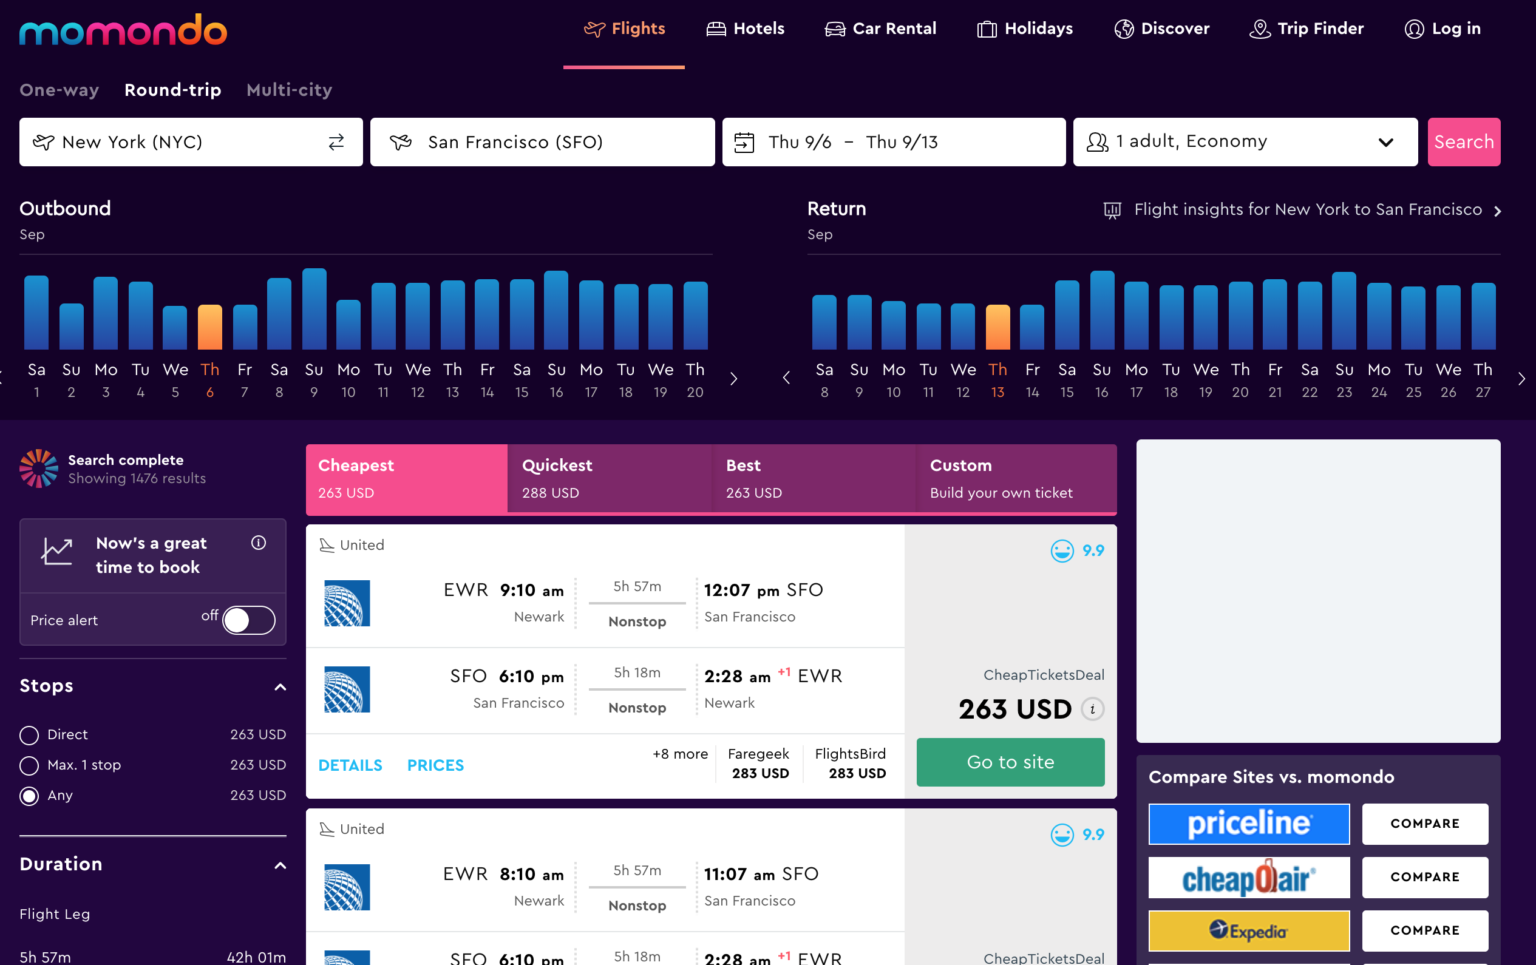Click the swap origin and destination icon
The height and width of the screenshot is (965, 1536).
(336, 142)
